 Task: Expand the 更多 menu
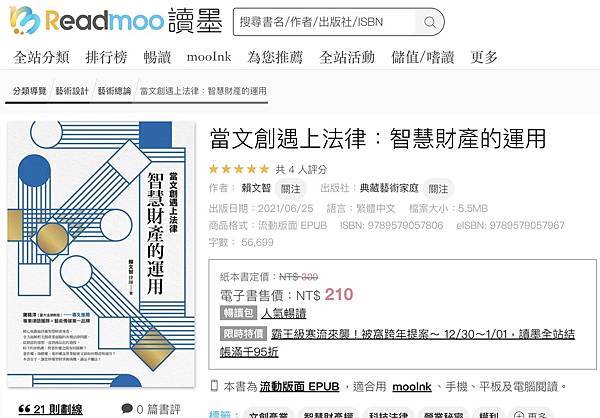484,57
